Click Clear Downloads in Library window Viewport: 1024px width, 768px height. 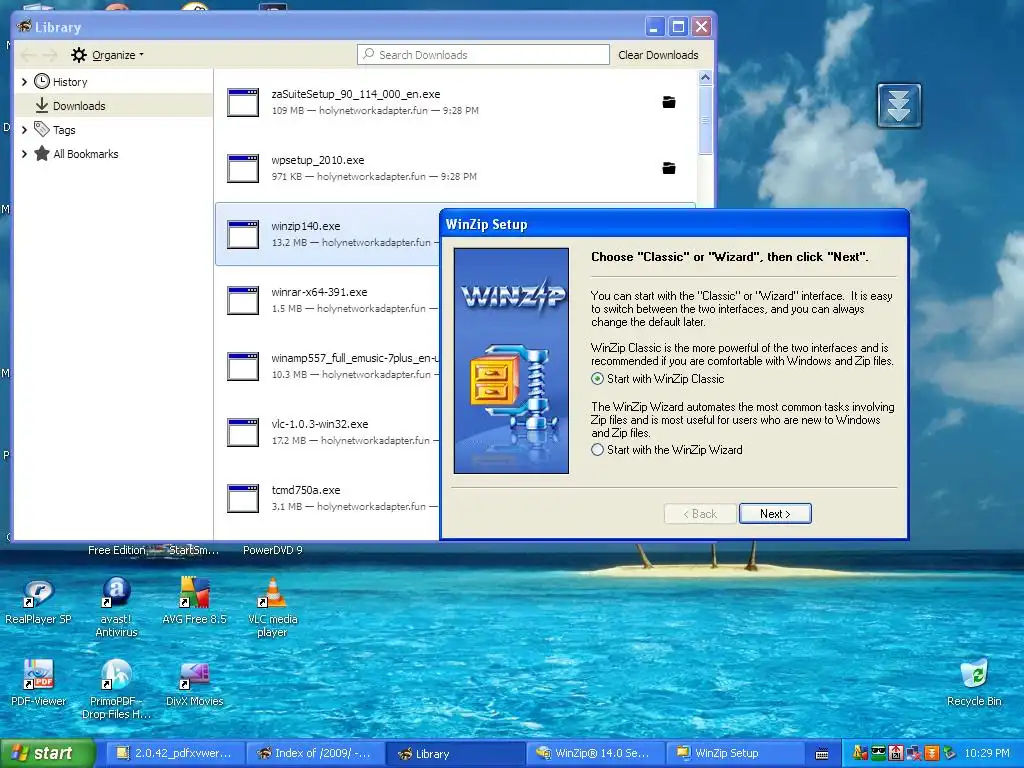[658, 55]
